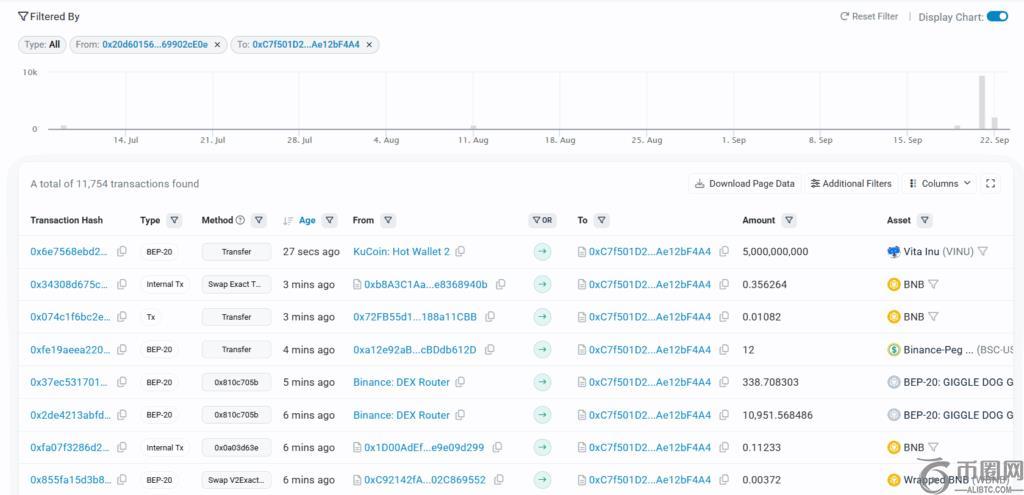This screenshot has width=1024, height=495.
Task: Toggle the OR filter between From and To
Action: click(542, 220)
